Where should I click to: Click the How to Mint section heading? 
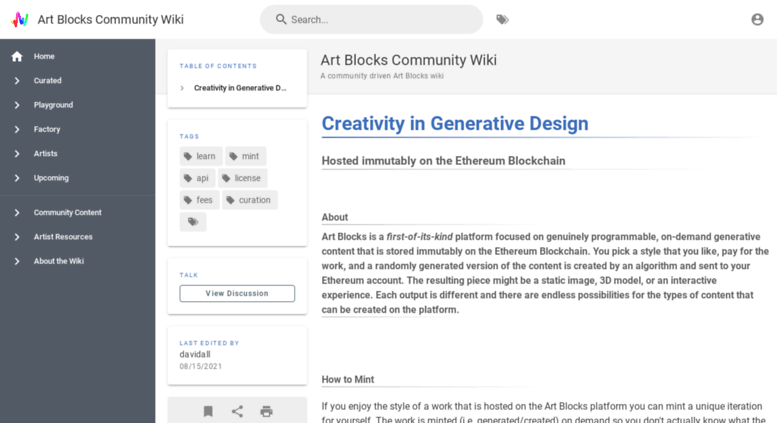tap(348, 379)
